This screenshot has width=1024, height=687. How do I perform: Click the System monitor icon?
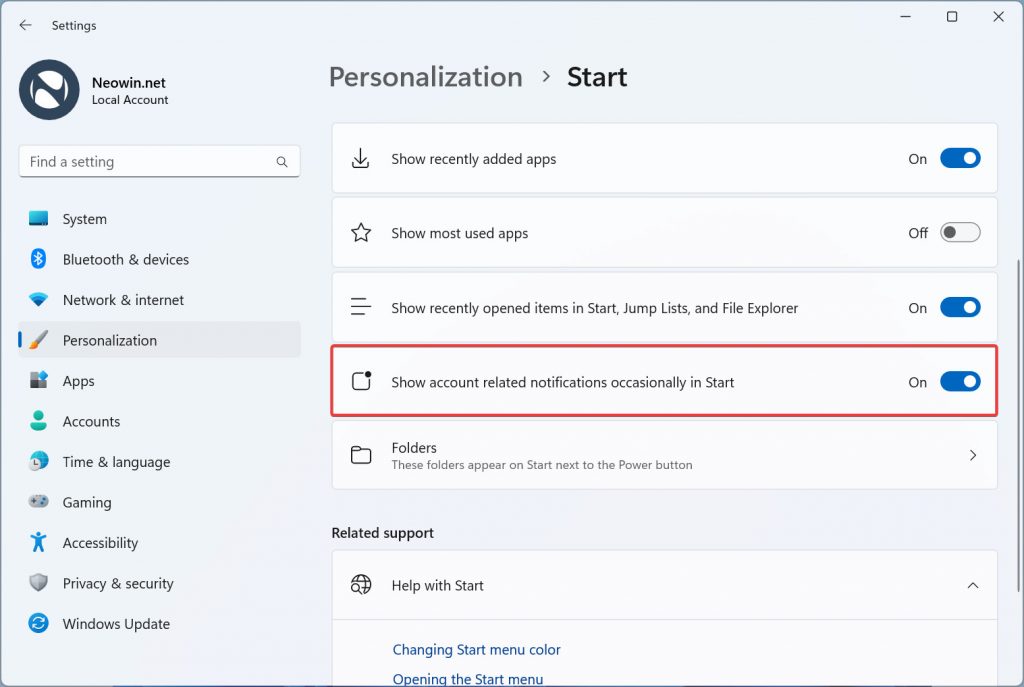[39, 219]
